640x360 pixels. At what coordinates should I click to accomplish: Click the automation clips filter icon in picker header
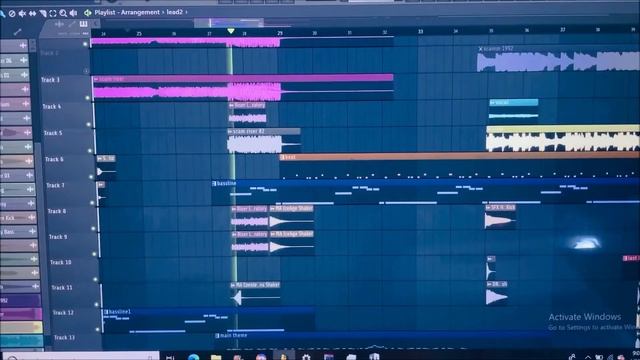tap(72, 24)
